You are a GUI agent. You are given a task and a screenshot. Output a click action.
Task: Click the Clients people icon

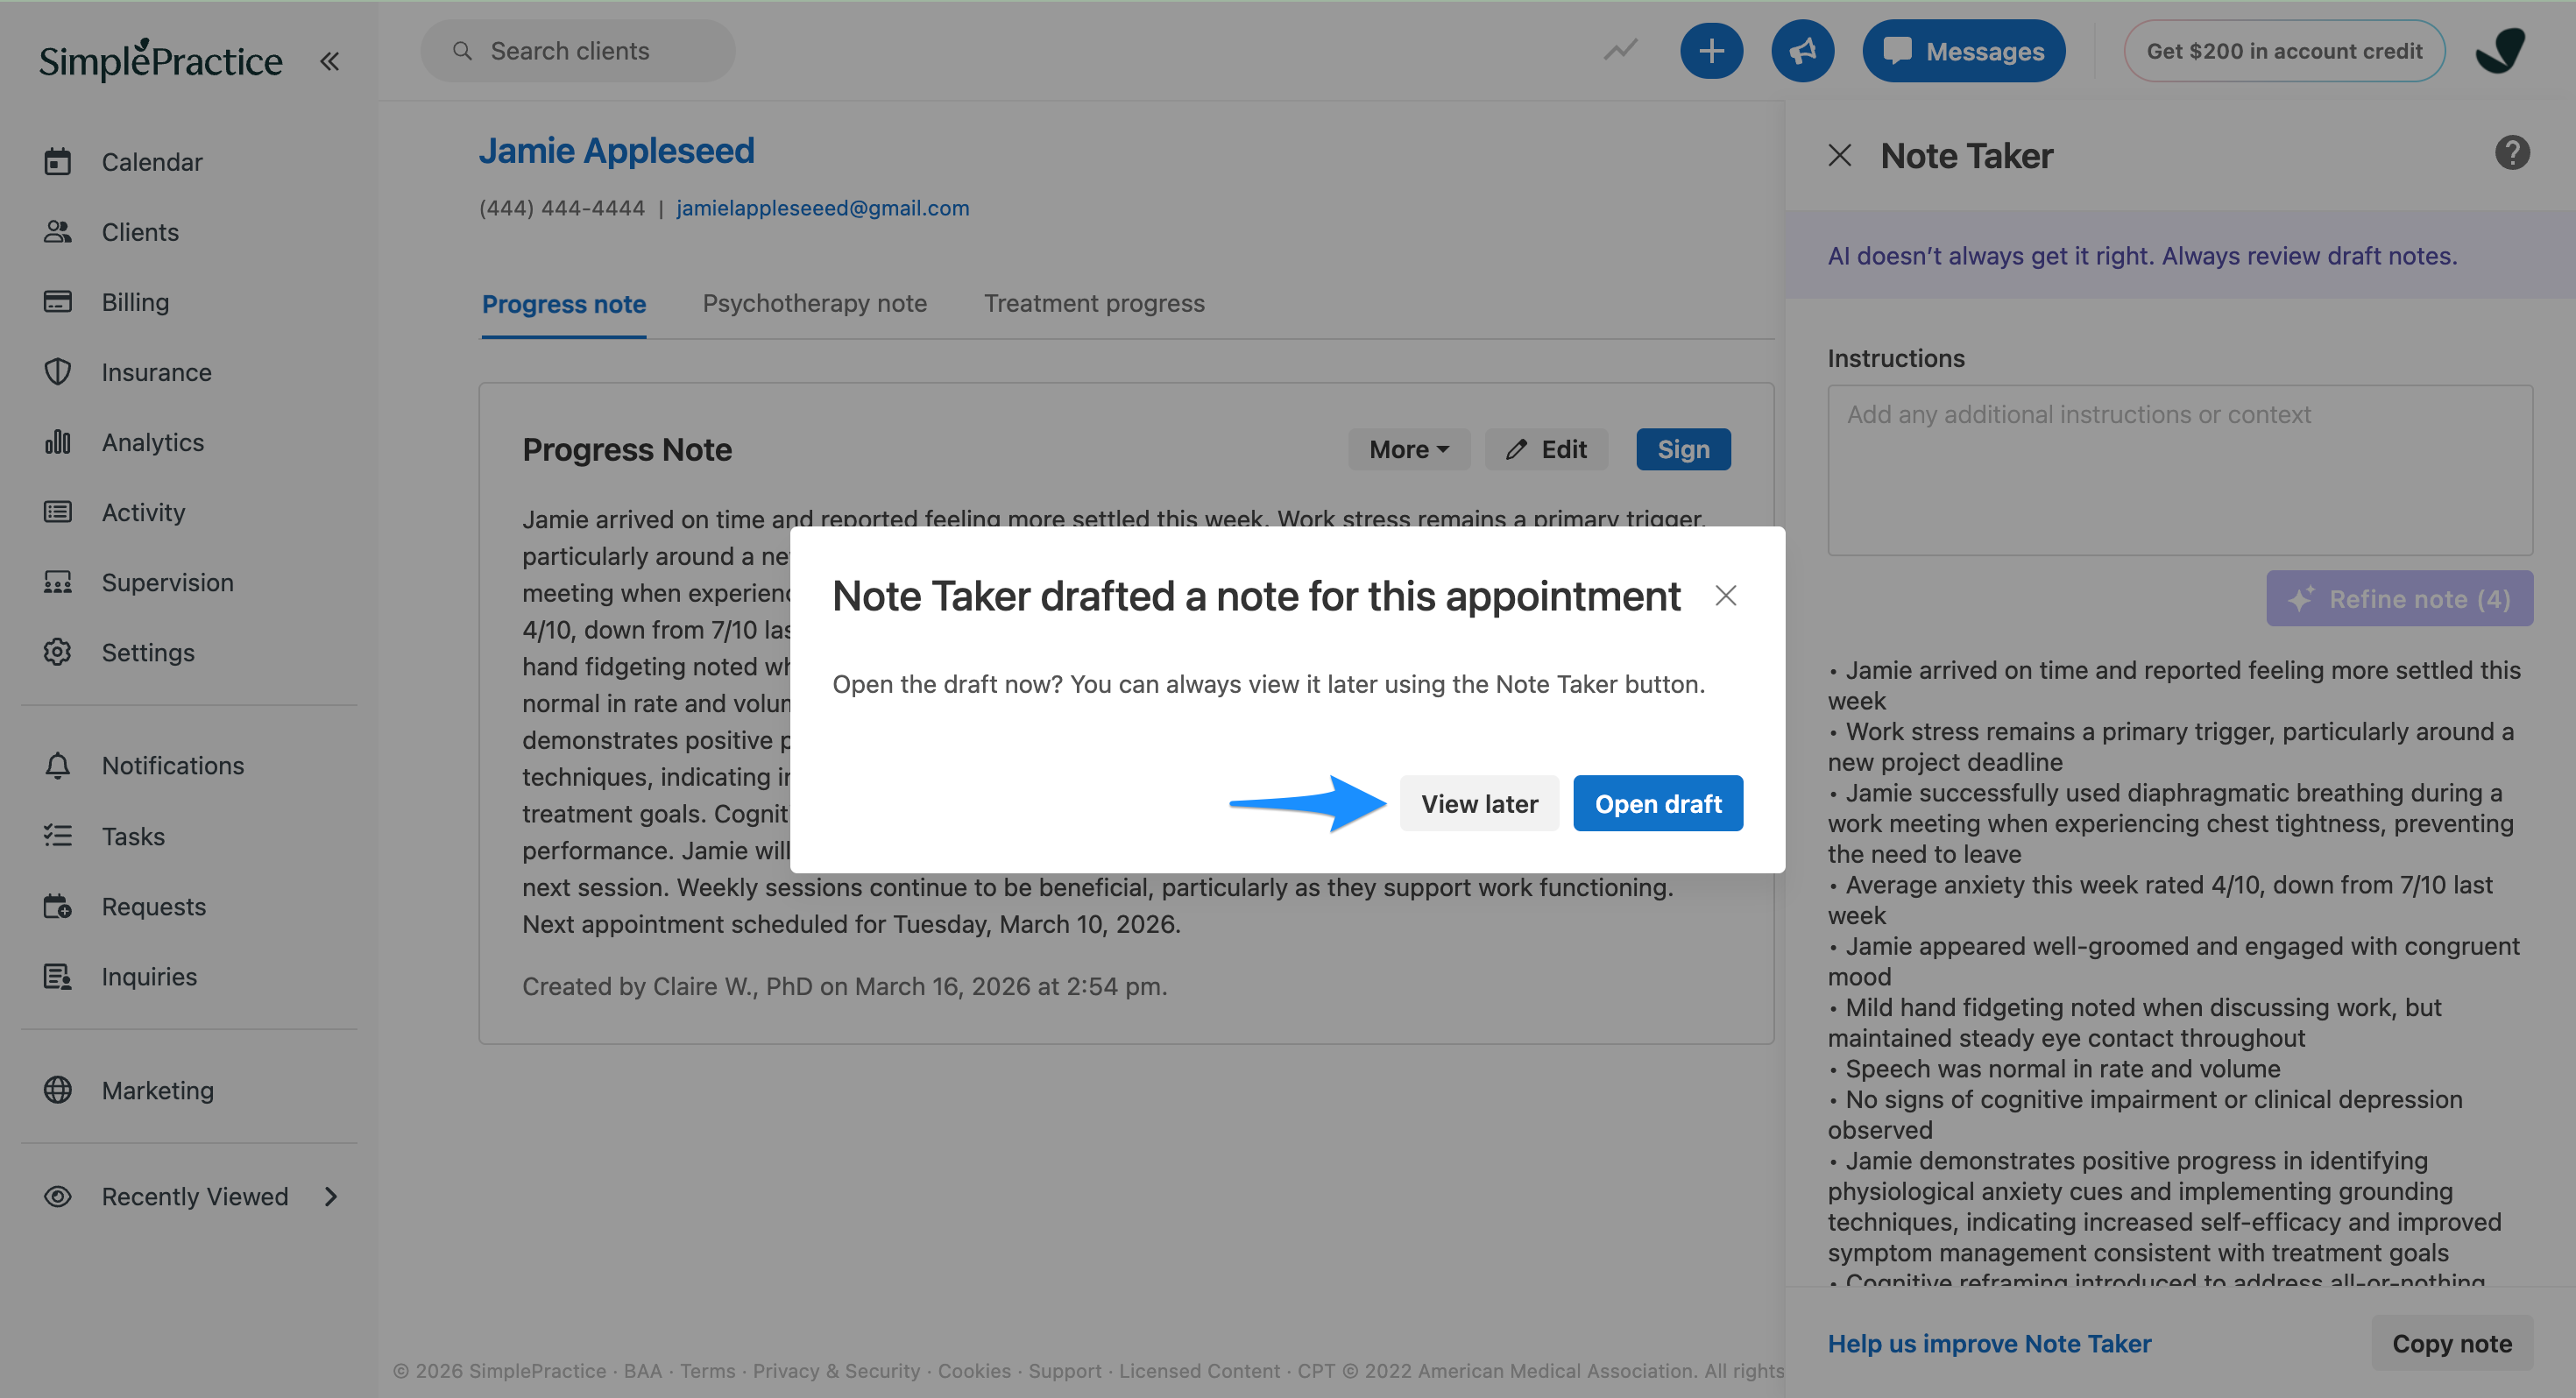tap(58, 231)
